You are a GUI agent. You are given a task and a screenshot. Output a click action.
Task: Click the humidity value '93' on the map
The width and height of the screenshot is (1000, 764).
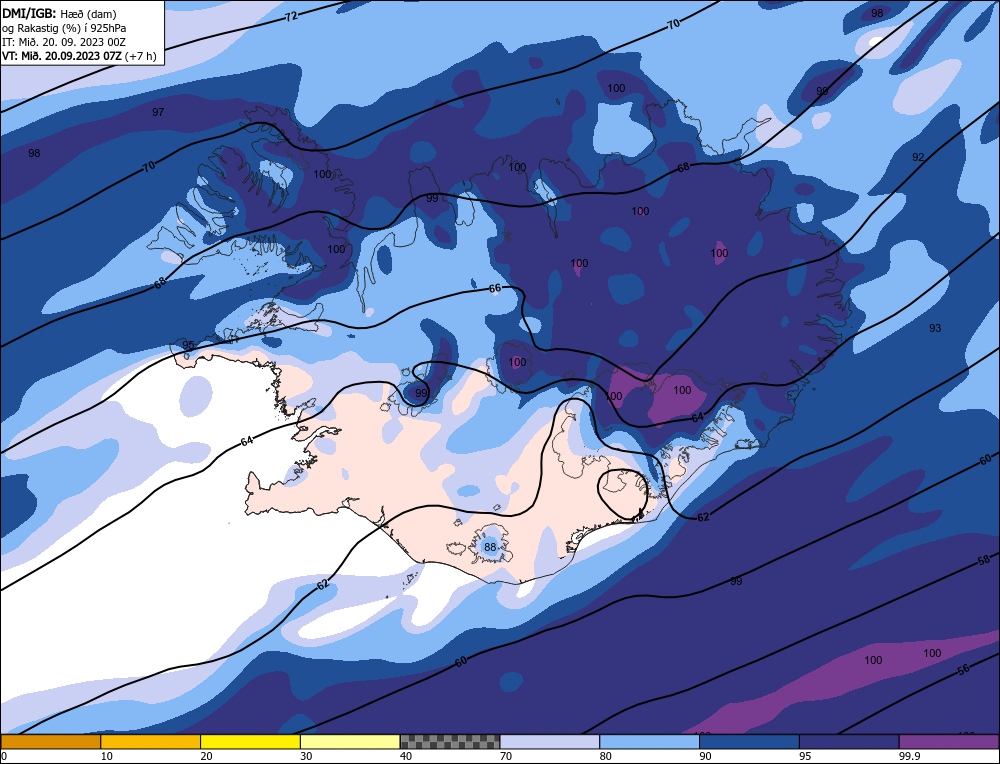click(x=935, y=328)
